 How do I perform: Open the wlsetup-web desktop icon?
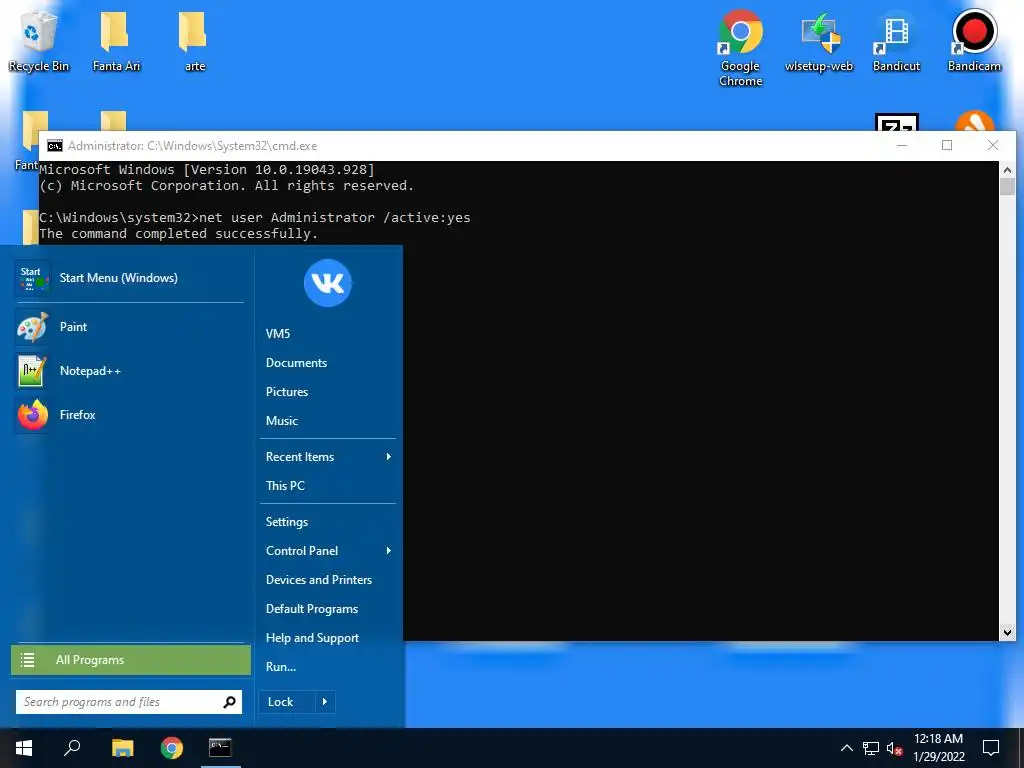pos(818,40)
